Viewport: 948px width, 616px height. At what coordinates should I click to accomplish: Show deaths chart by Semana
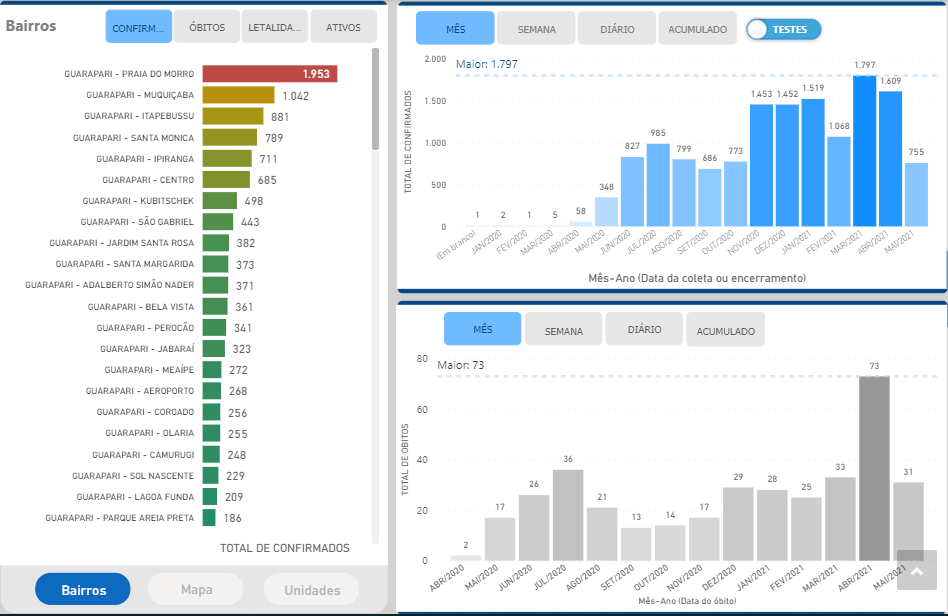point(563,330)
